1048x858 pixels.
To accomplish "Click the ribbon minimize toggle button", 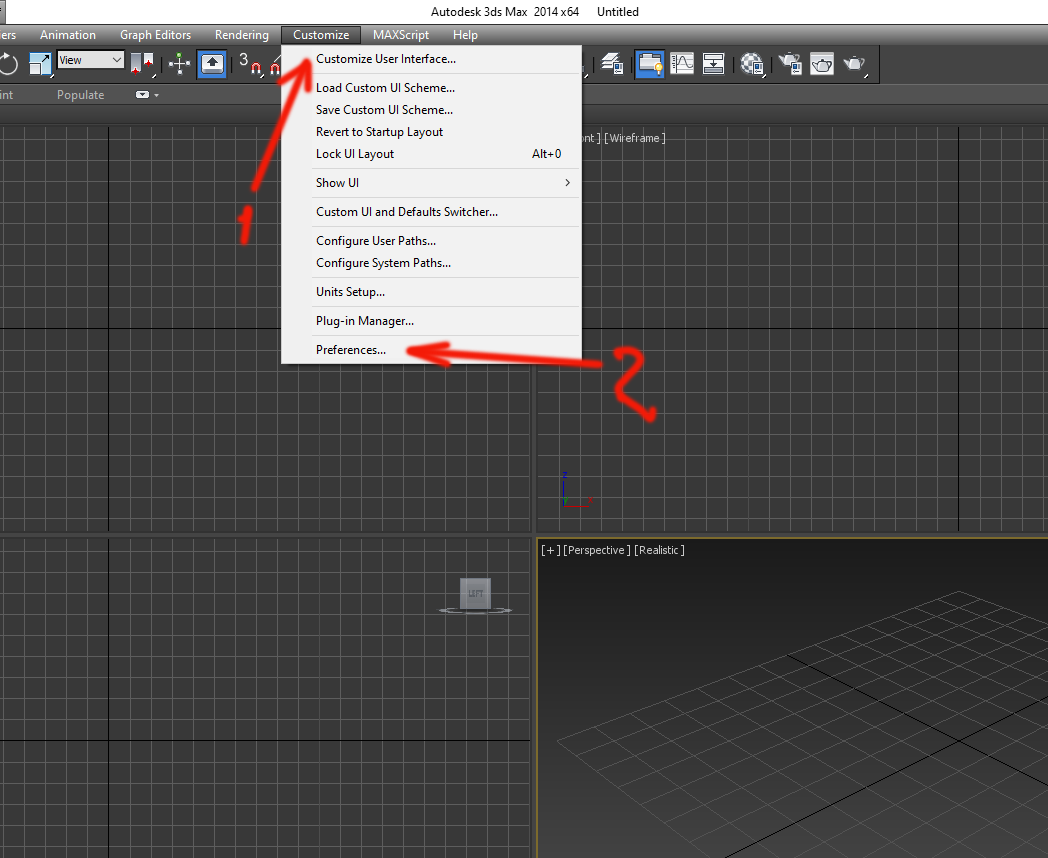I will pos(142,95).
